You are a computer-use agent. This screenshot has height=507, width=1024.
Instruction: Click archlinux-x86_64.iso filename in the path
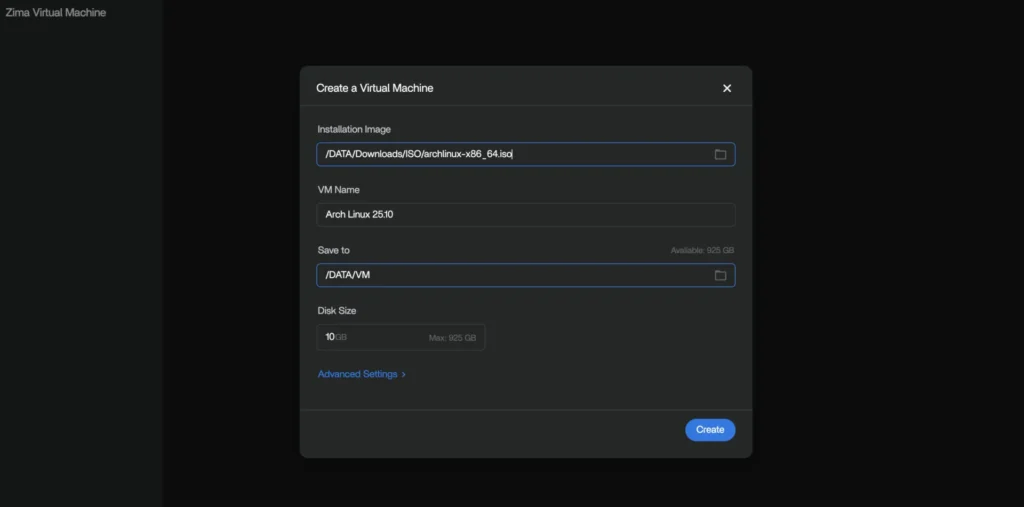468,154
